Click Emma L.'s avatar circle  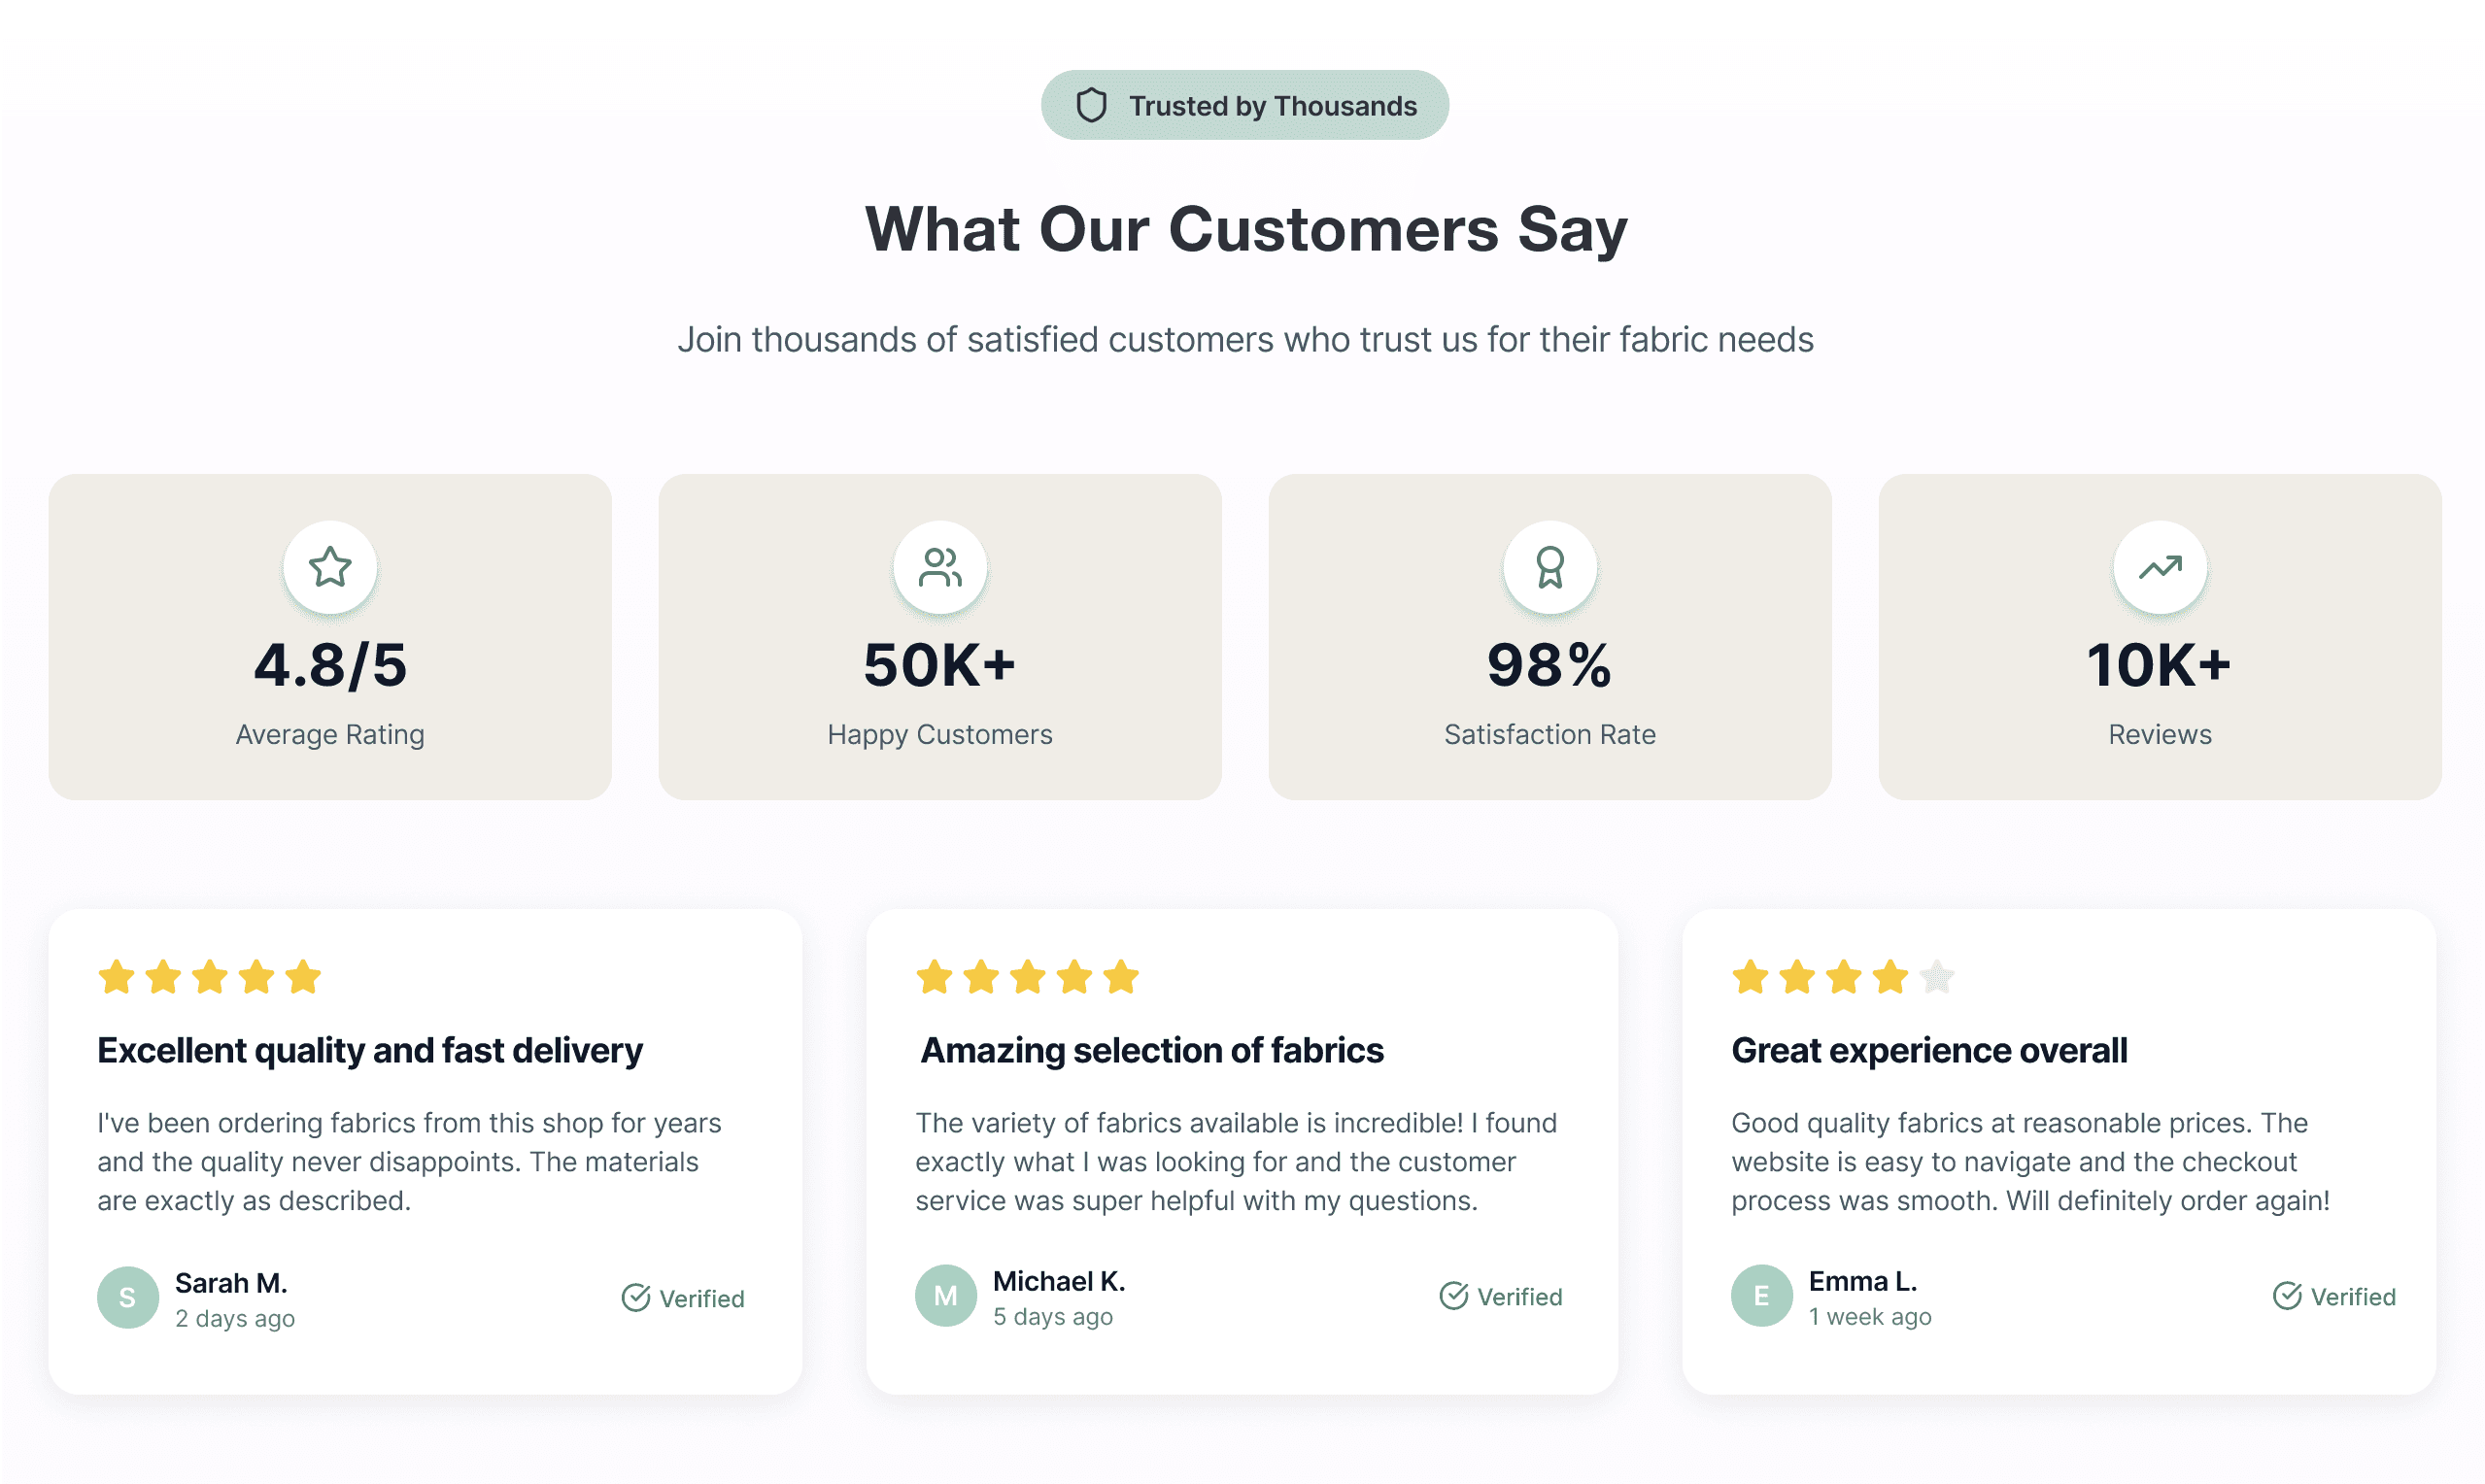[x=1762, y=1294]
